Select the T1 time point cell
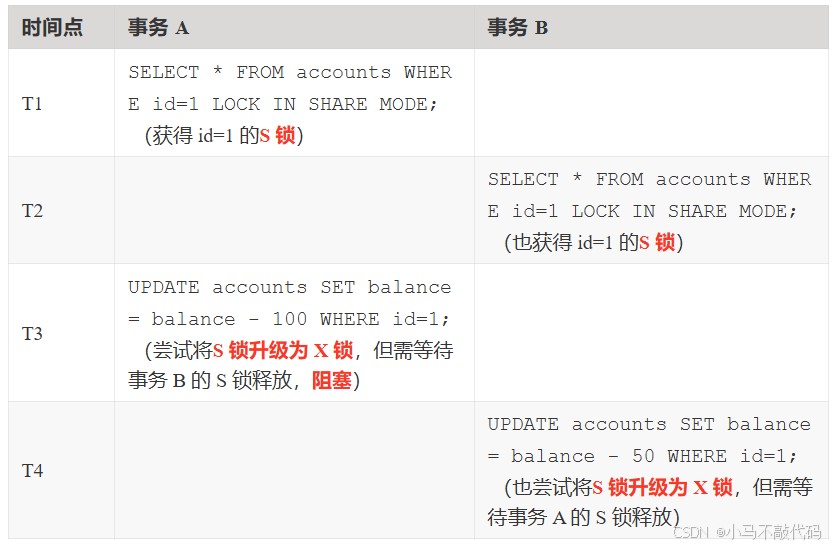 click(33, 103)
